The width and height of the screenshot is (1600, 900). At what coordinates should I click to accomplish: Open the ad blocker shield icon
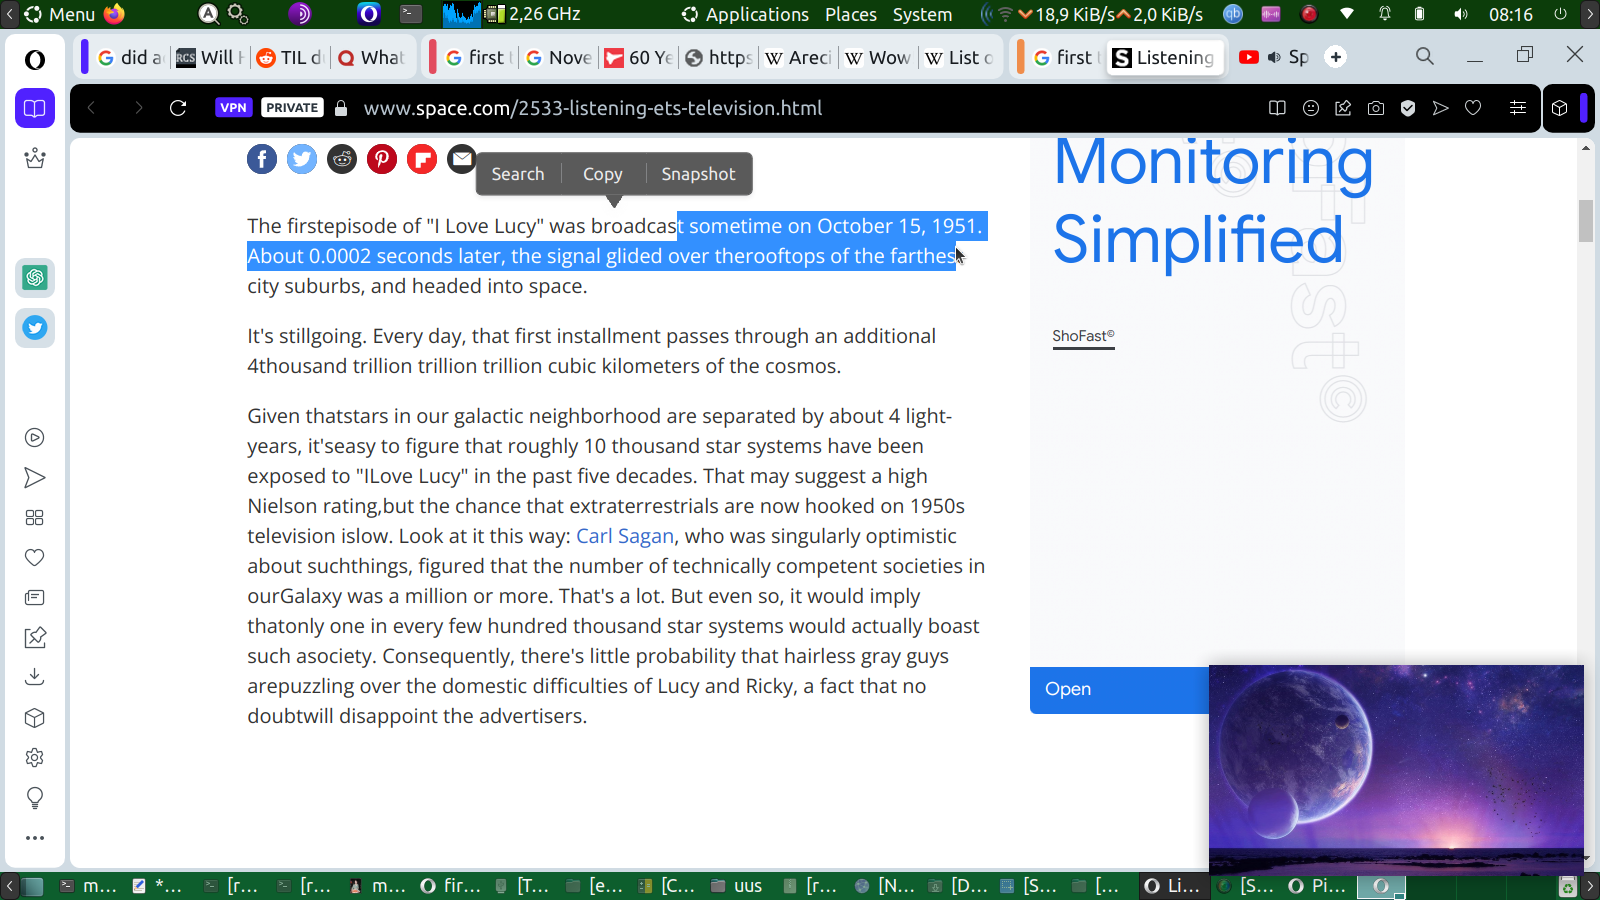pyautogui.click(x=1408, y=108)
